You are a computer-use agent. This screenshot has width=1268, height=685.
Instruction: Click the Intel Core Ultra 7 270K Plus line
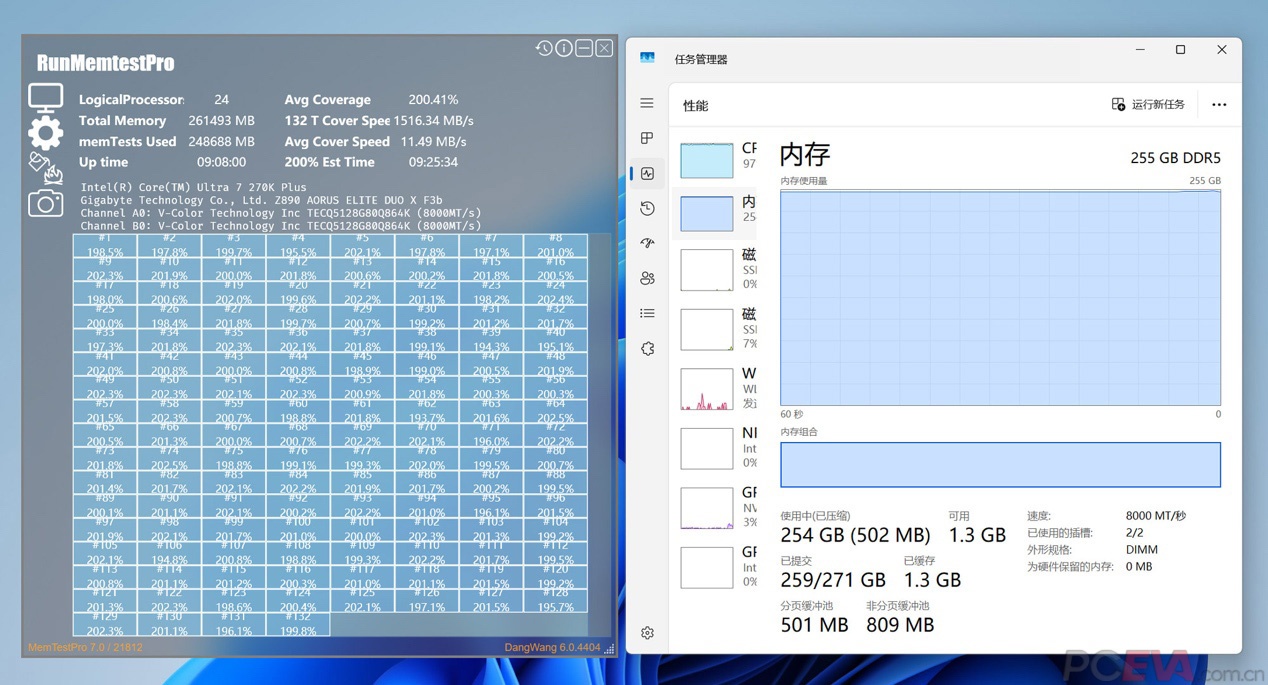[194, 187]
